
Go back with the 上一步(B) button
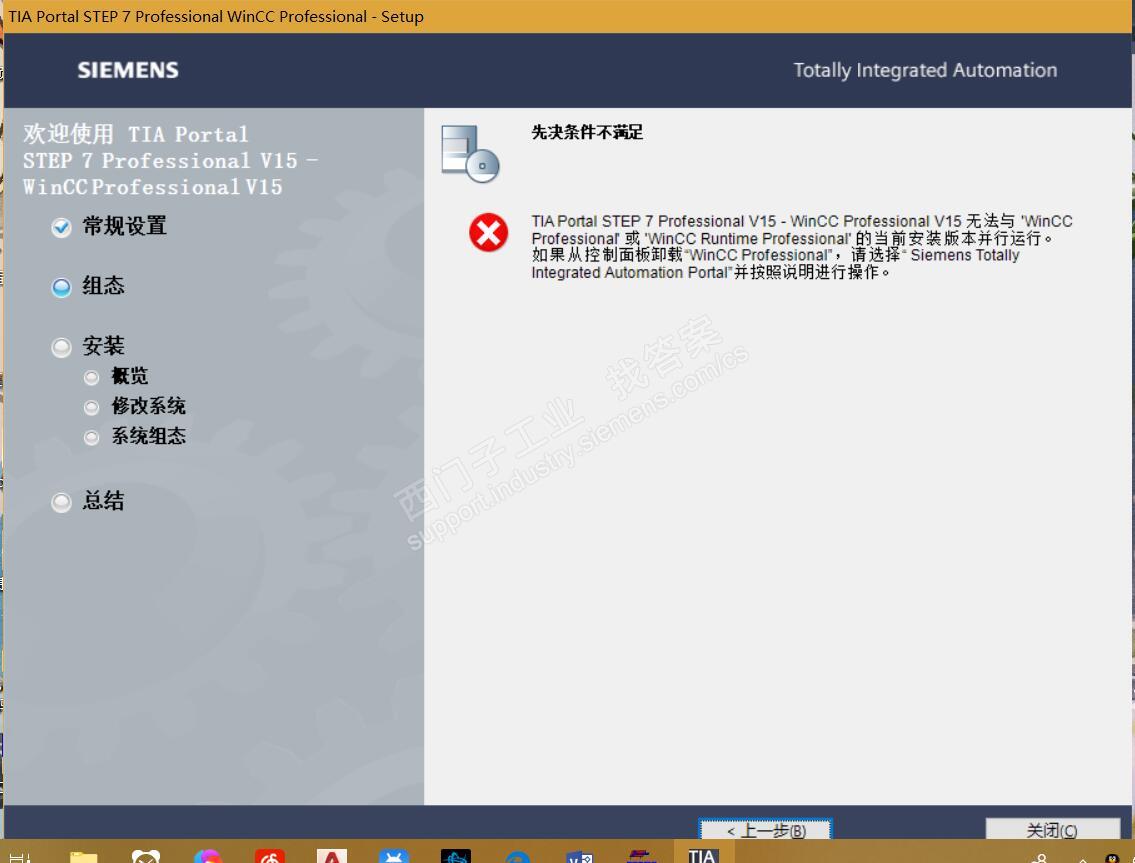[x=765, y=830]
